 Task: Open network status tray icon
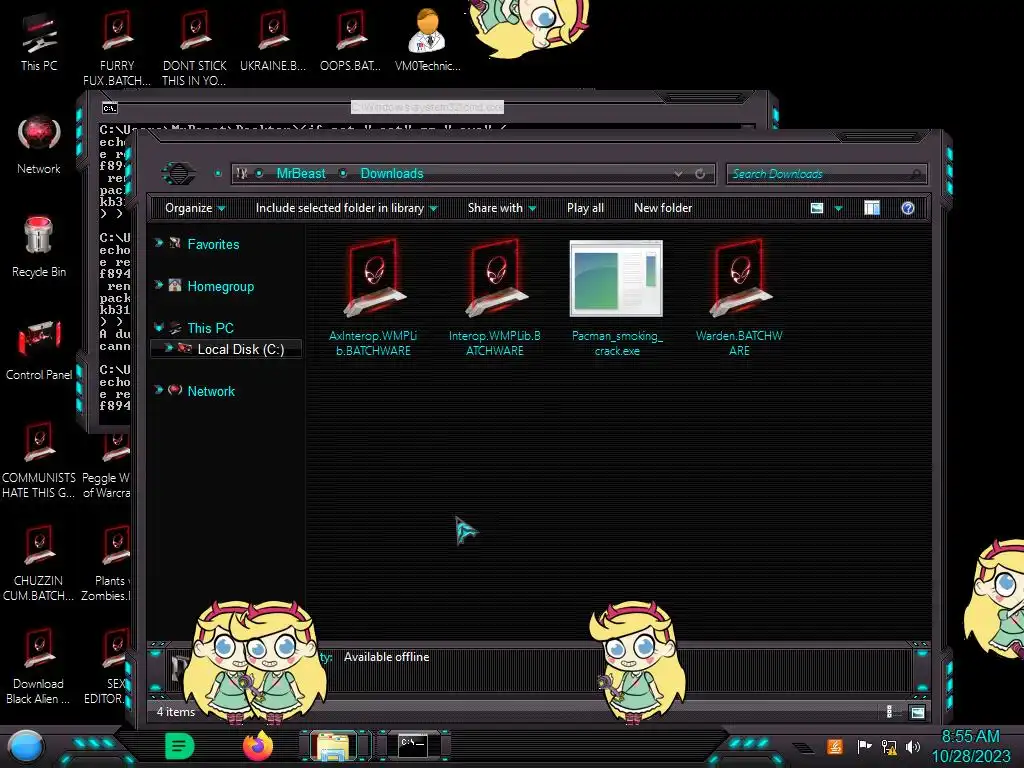click(x=889, y=746)
